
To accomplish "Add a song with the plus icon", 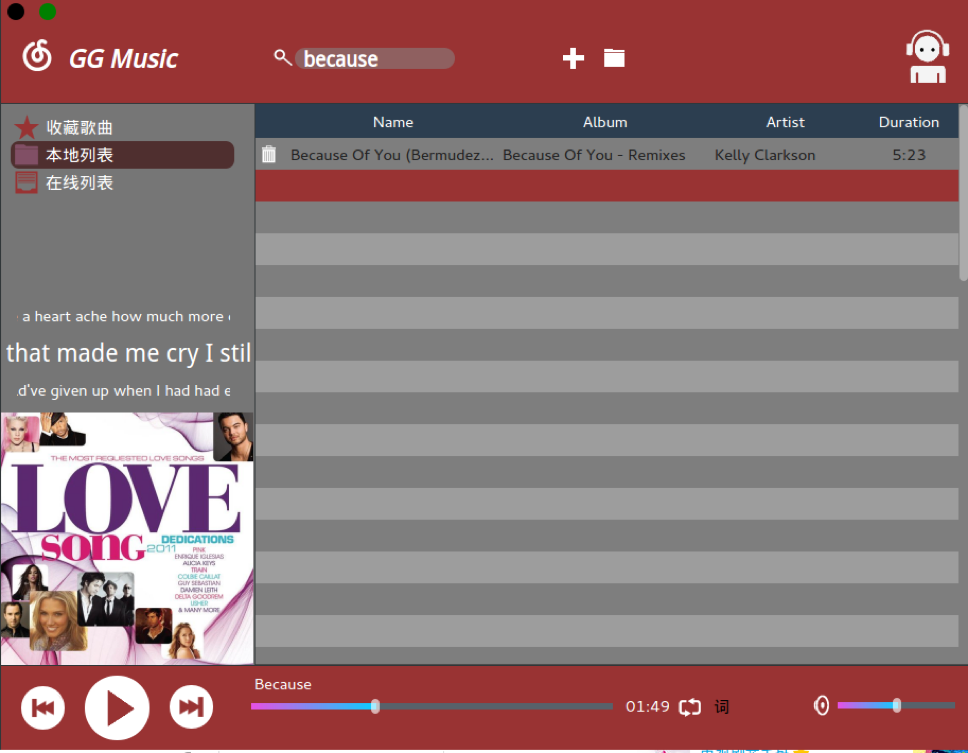I will click(573, 59).
